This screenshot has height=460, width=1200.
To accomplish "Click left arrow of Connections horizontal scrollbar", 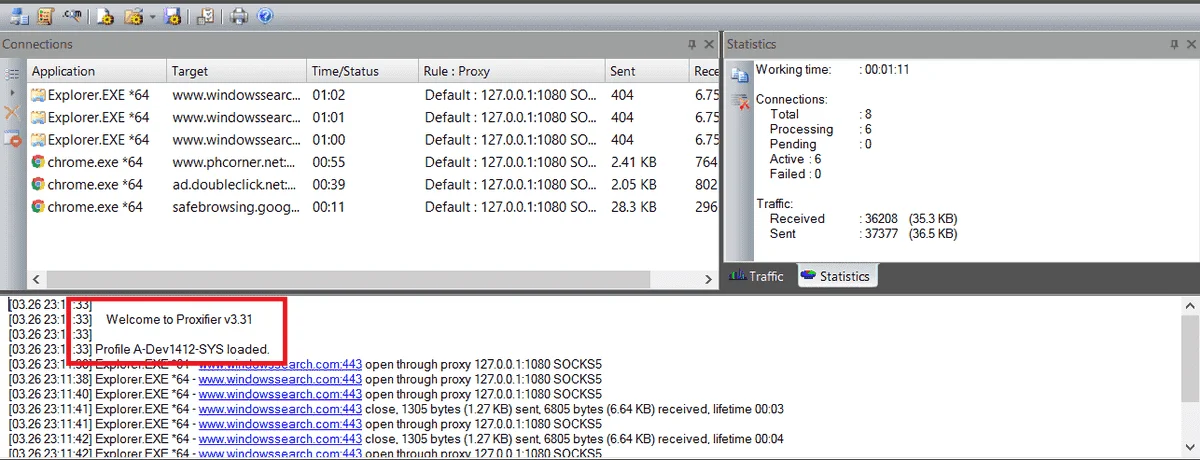I will pyautogui.click(x=37, y=280).
